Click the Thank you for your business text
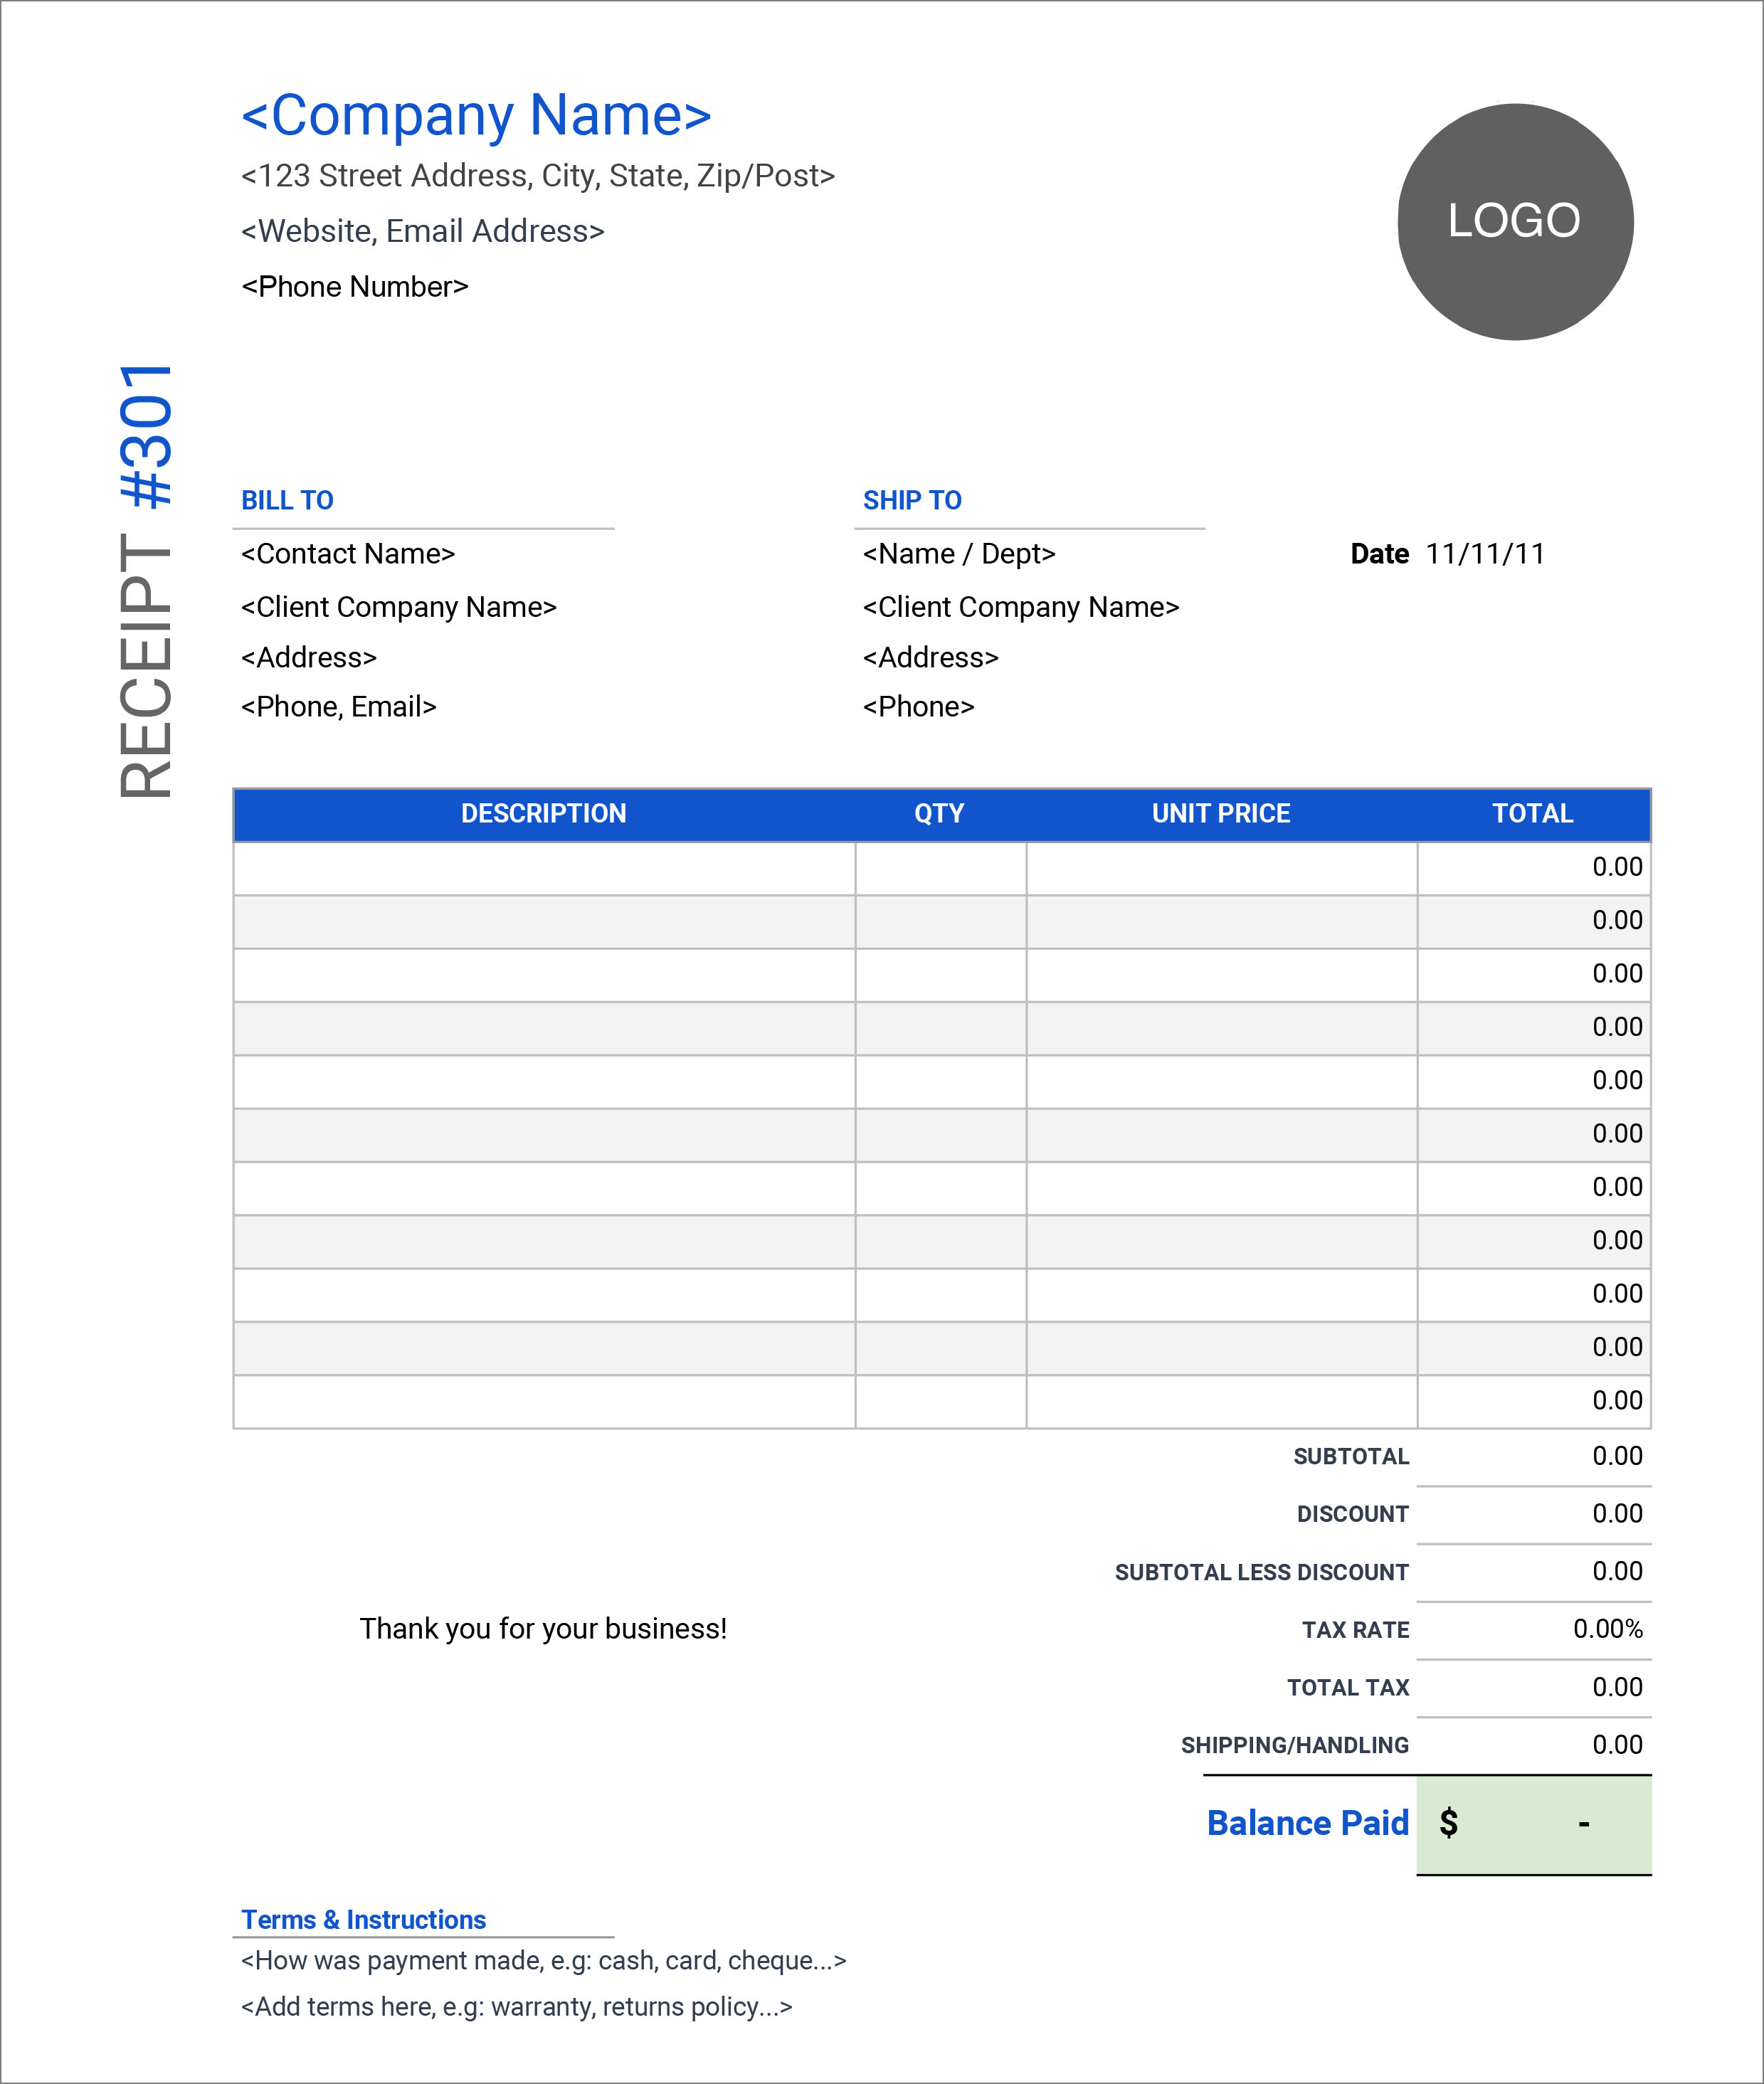Image resolution: width=1764 pixels, height=2084 pixels. pos(537,1627)
